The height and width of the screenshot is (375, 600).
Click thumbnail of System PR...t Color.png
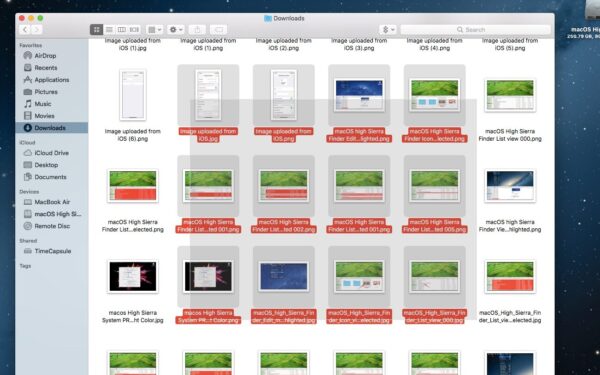pos(208,276)
